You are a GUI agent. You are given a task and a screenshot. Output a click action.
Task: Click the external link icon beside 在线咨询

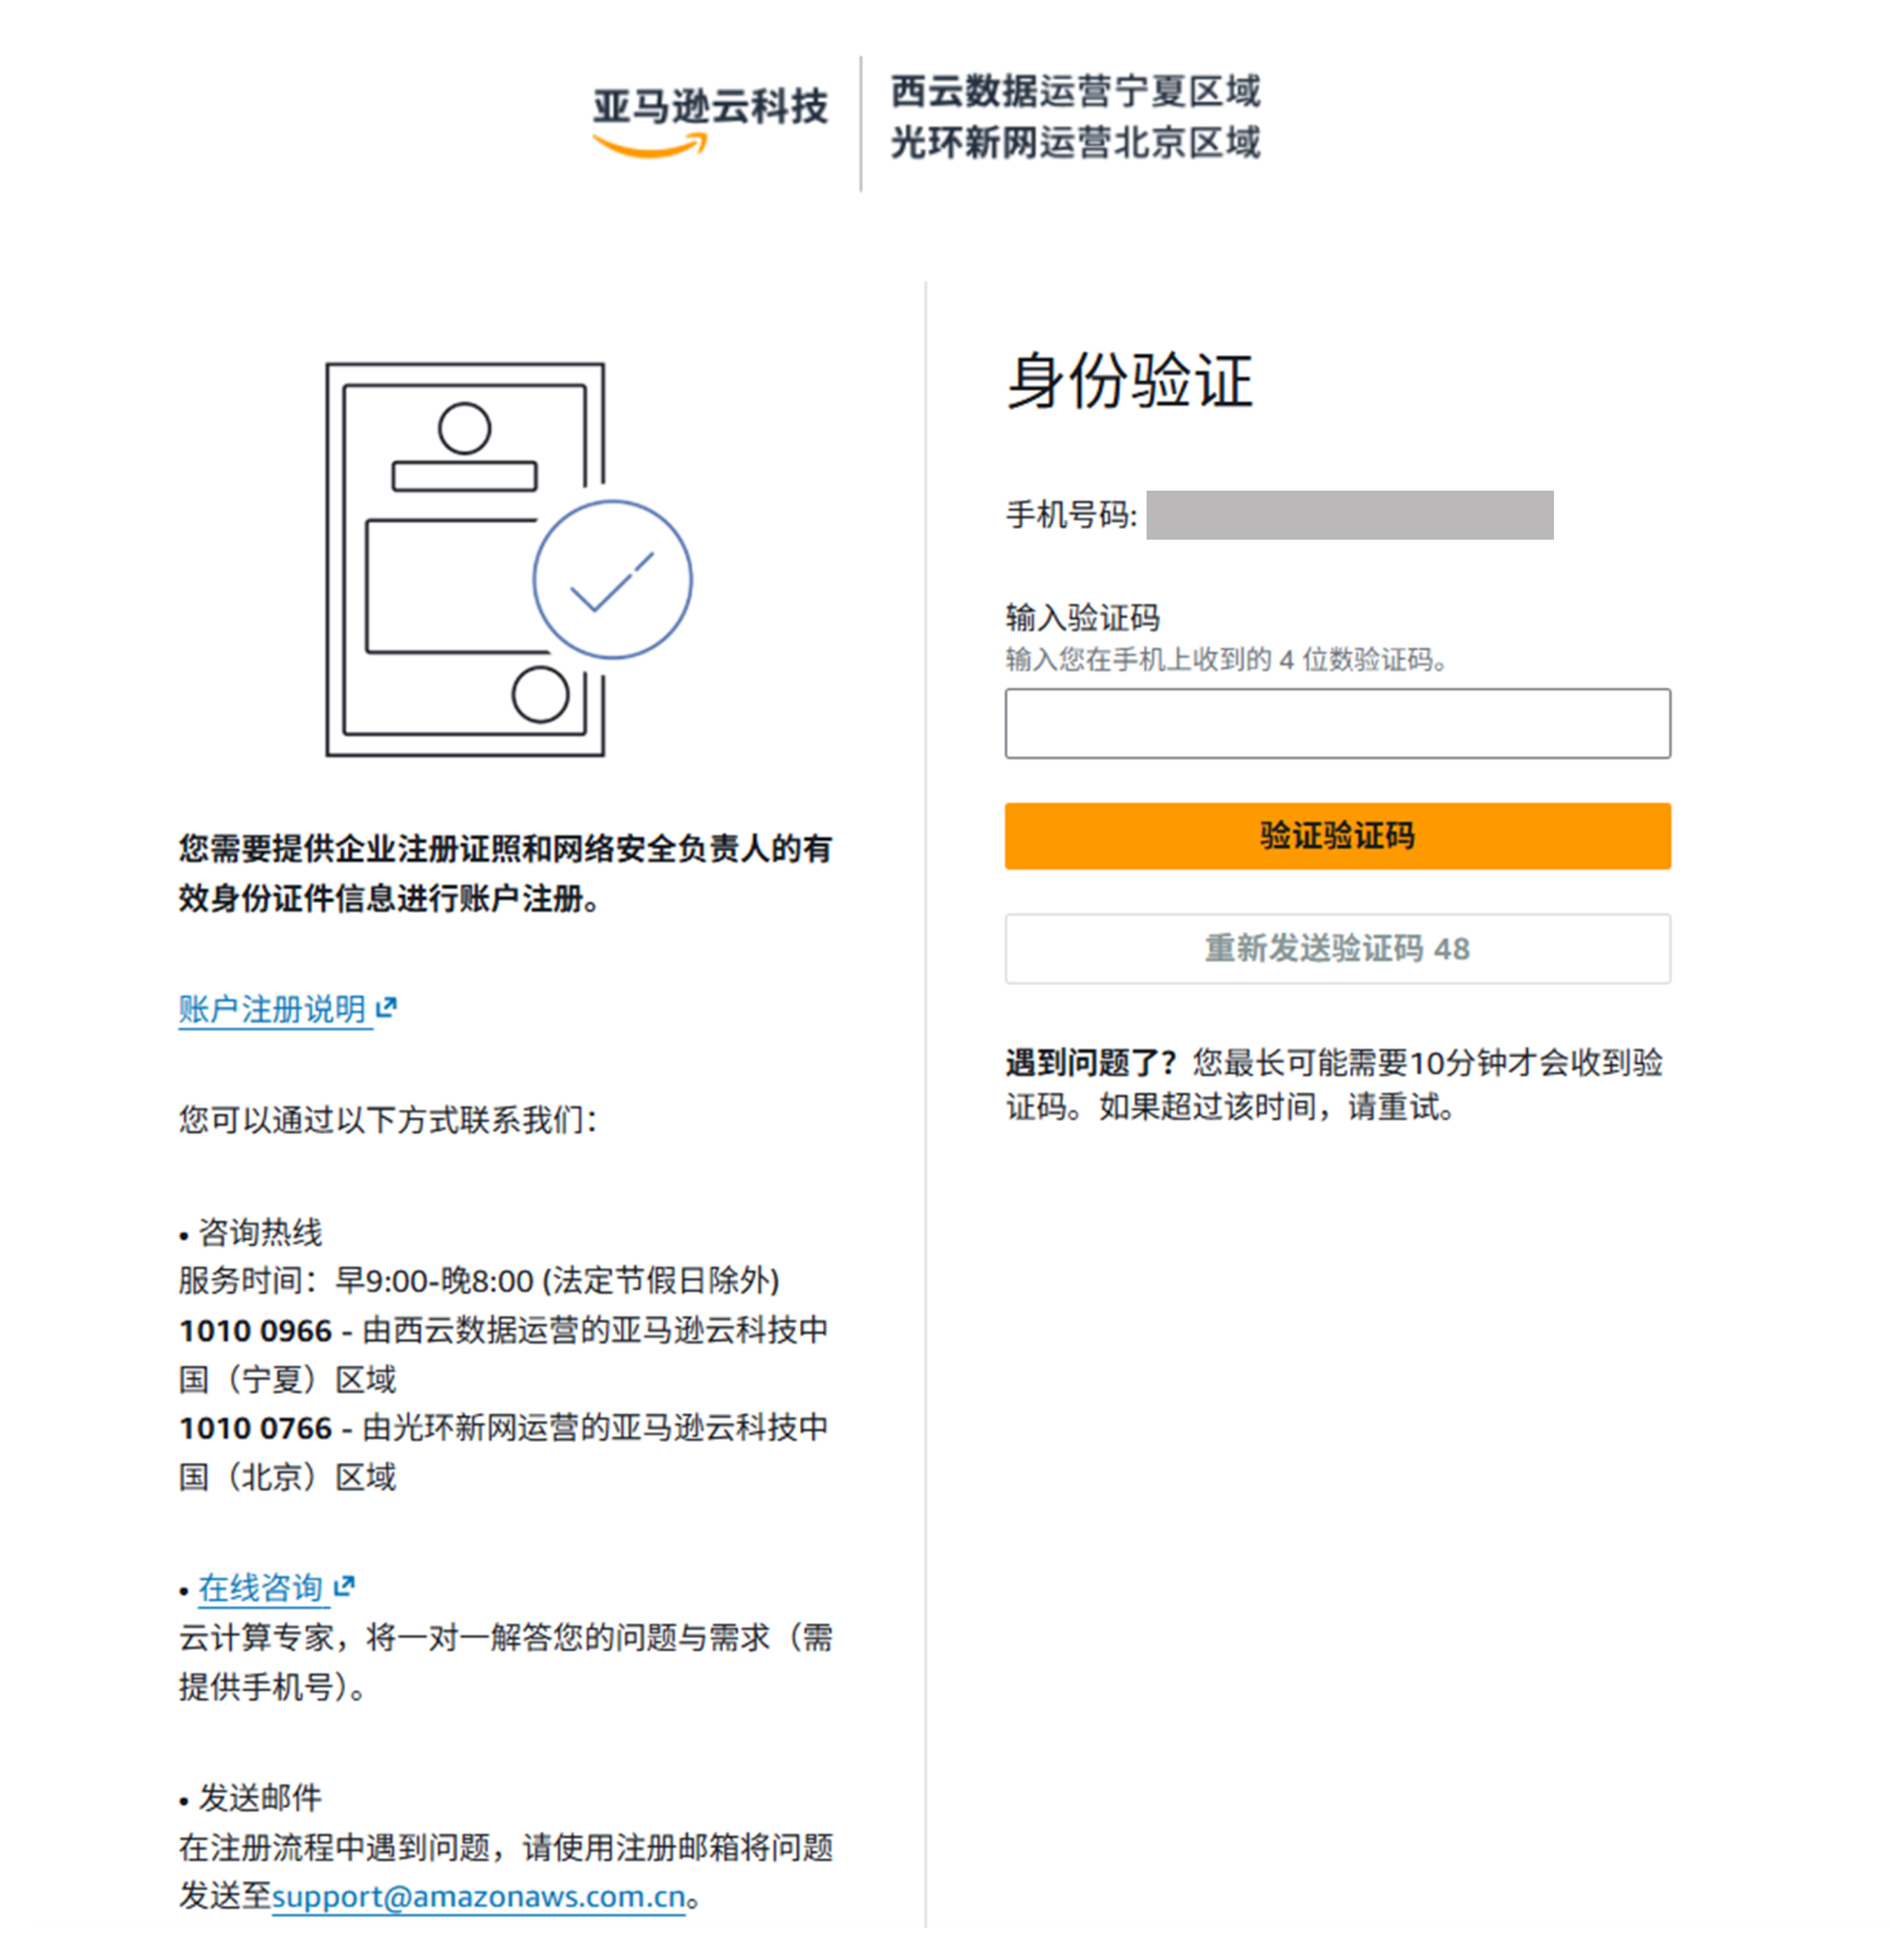[344, 1586]
